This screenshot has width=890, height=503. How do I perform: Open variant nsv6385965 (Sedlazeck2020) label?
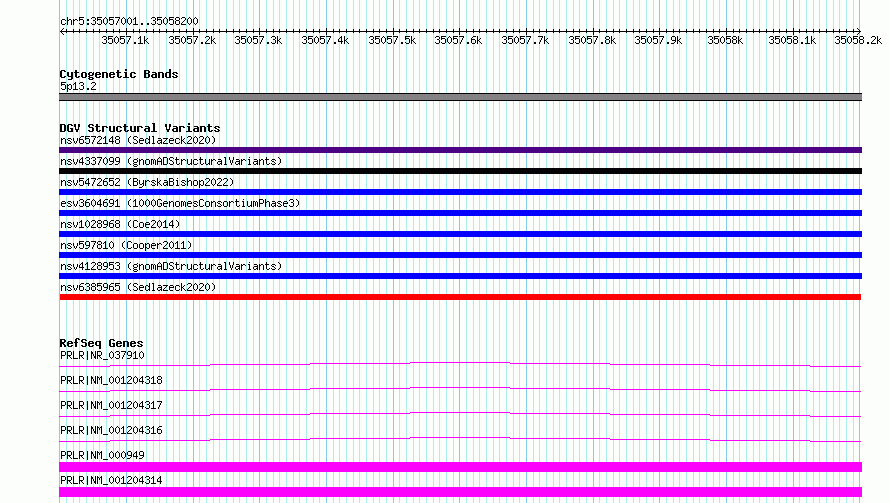138,287
